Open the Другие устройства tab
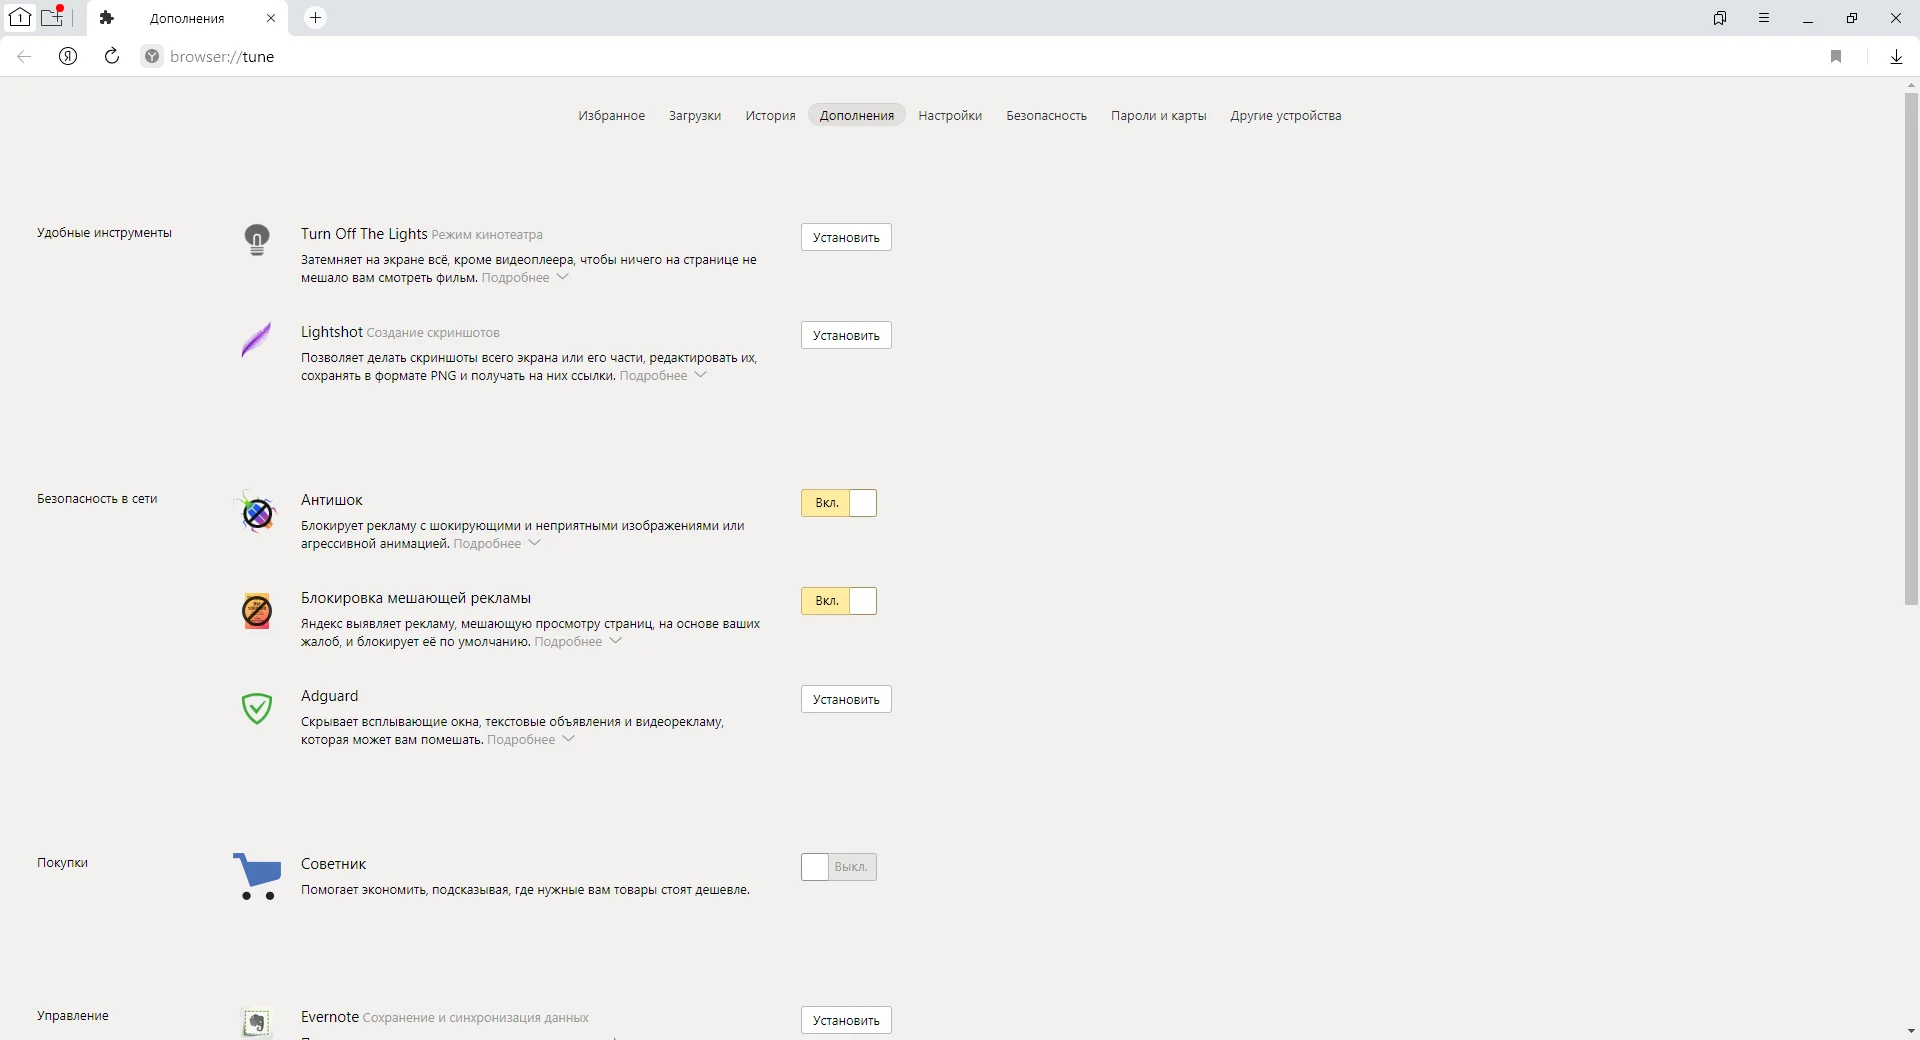1920x1040 pixels. point(1286,116)
